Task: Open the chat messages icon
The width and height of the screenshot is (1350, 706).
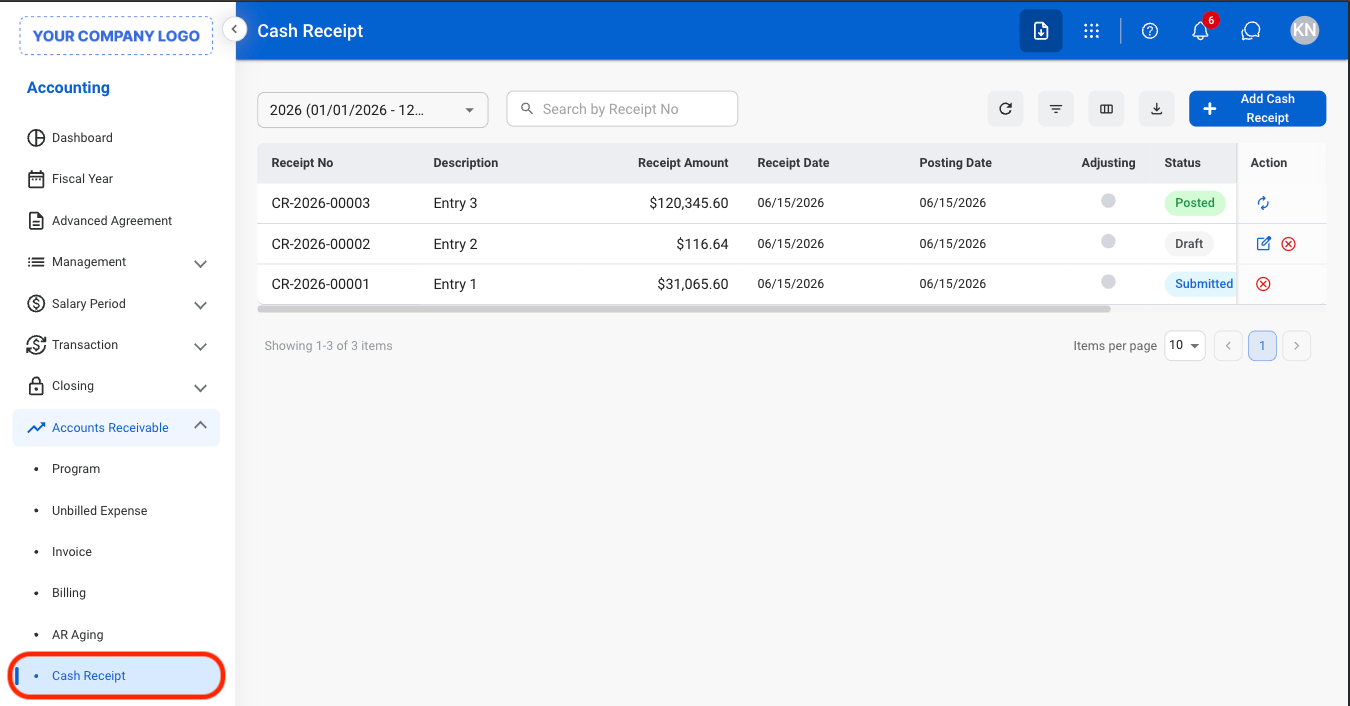Action: coord(1250,31)
